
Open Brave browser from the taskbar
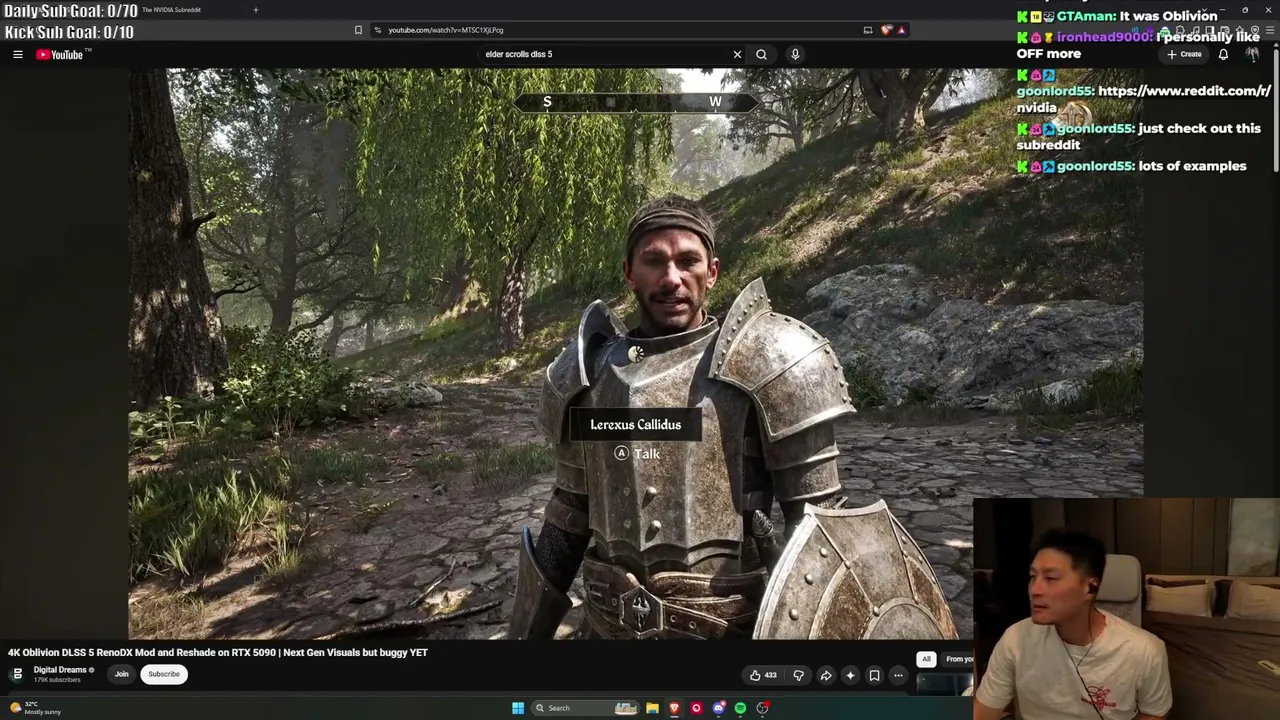click(x=674, y=708)
